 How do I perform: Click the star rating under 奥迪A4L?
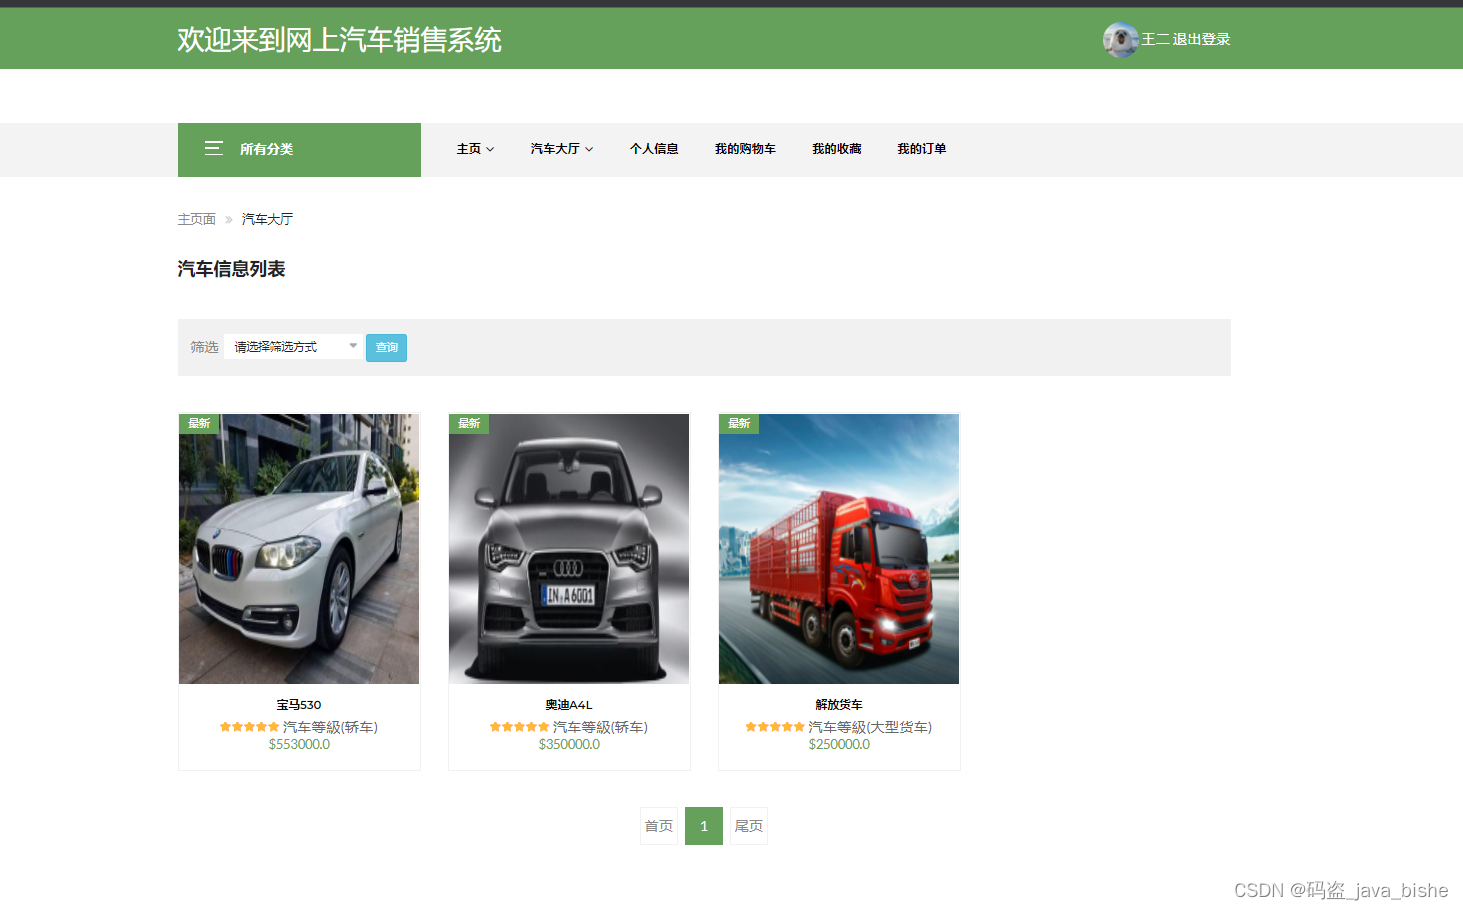tap(519, 727)
